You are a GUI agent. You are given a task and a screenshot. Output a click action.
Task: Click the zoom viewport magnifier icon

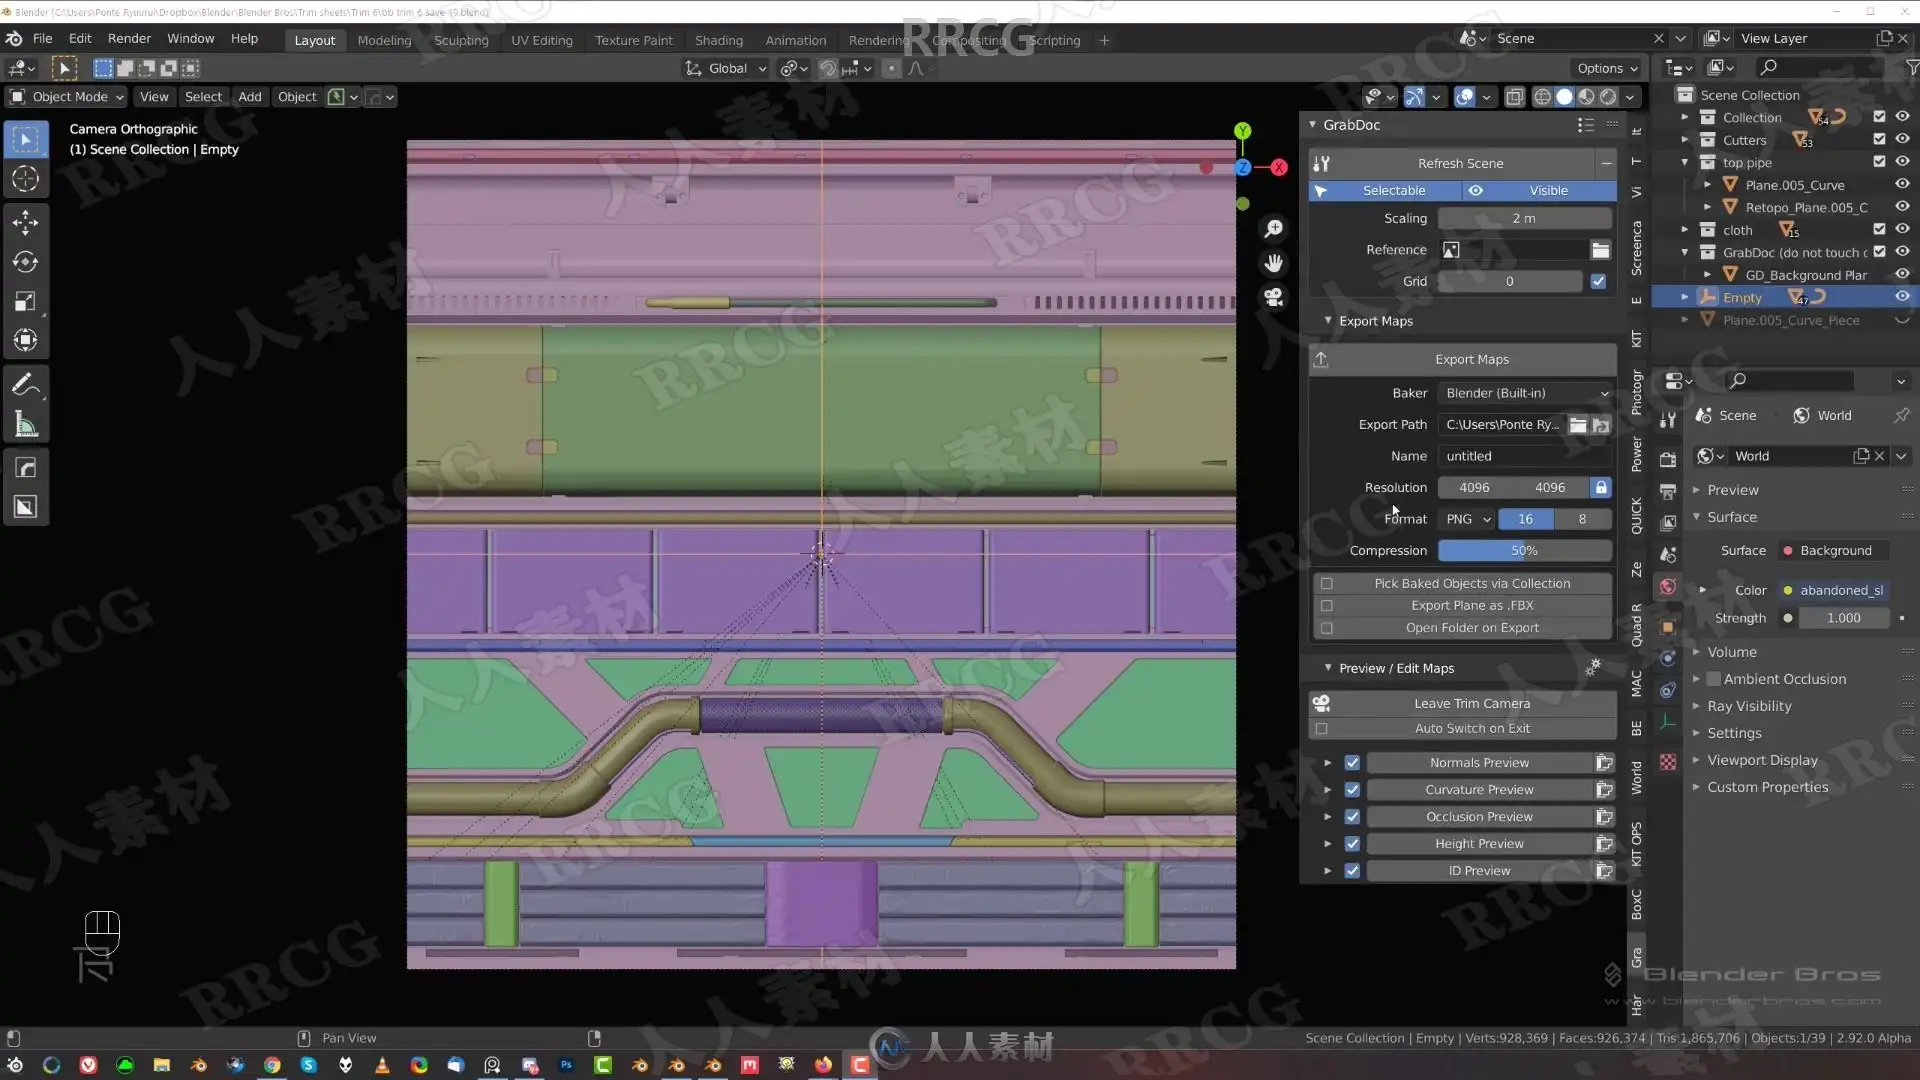tap(1273, 229)
